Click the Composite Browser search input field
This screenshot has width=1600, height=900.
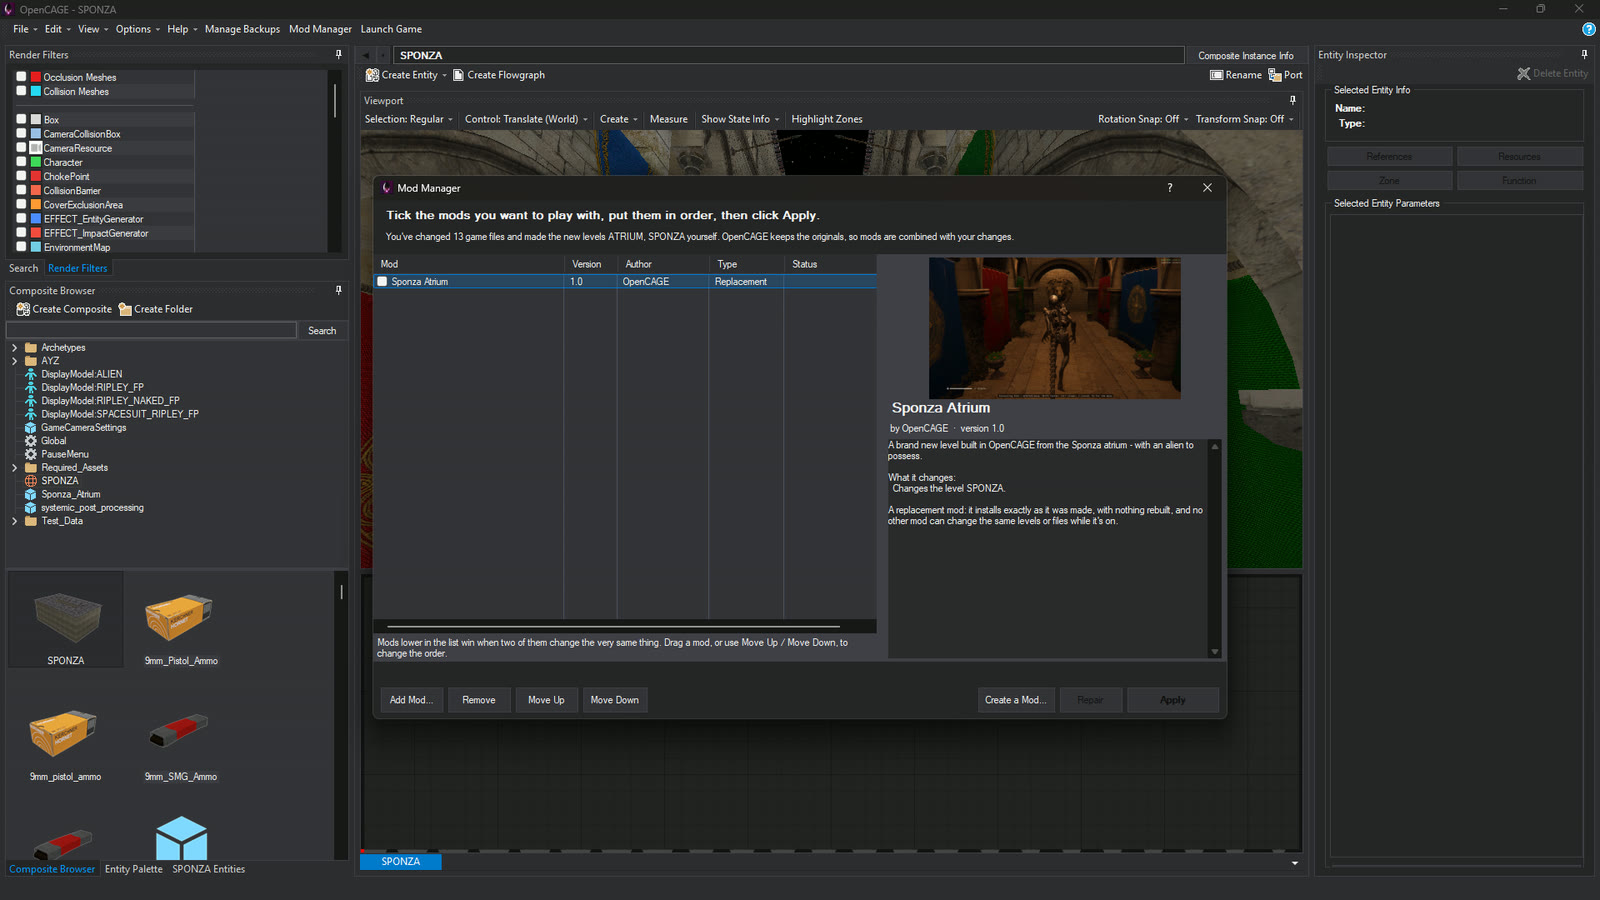[152, 330]
